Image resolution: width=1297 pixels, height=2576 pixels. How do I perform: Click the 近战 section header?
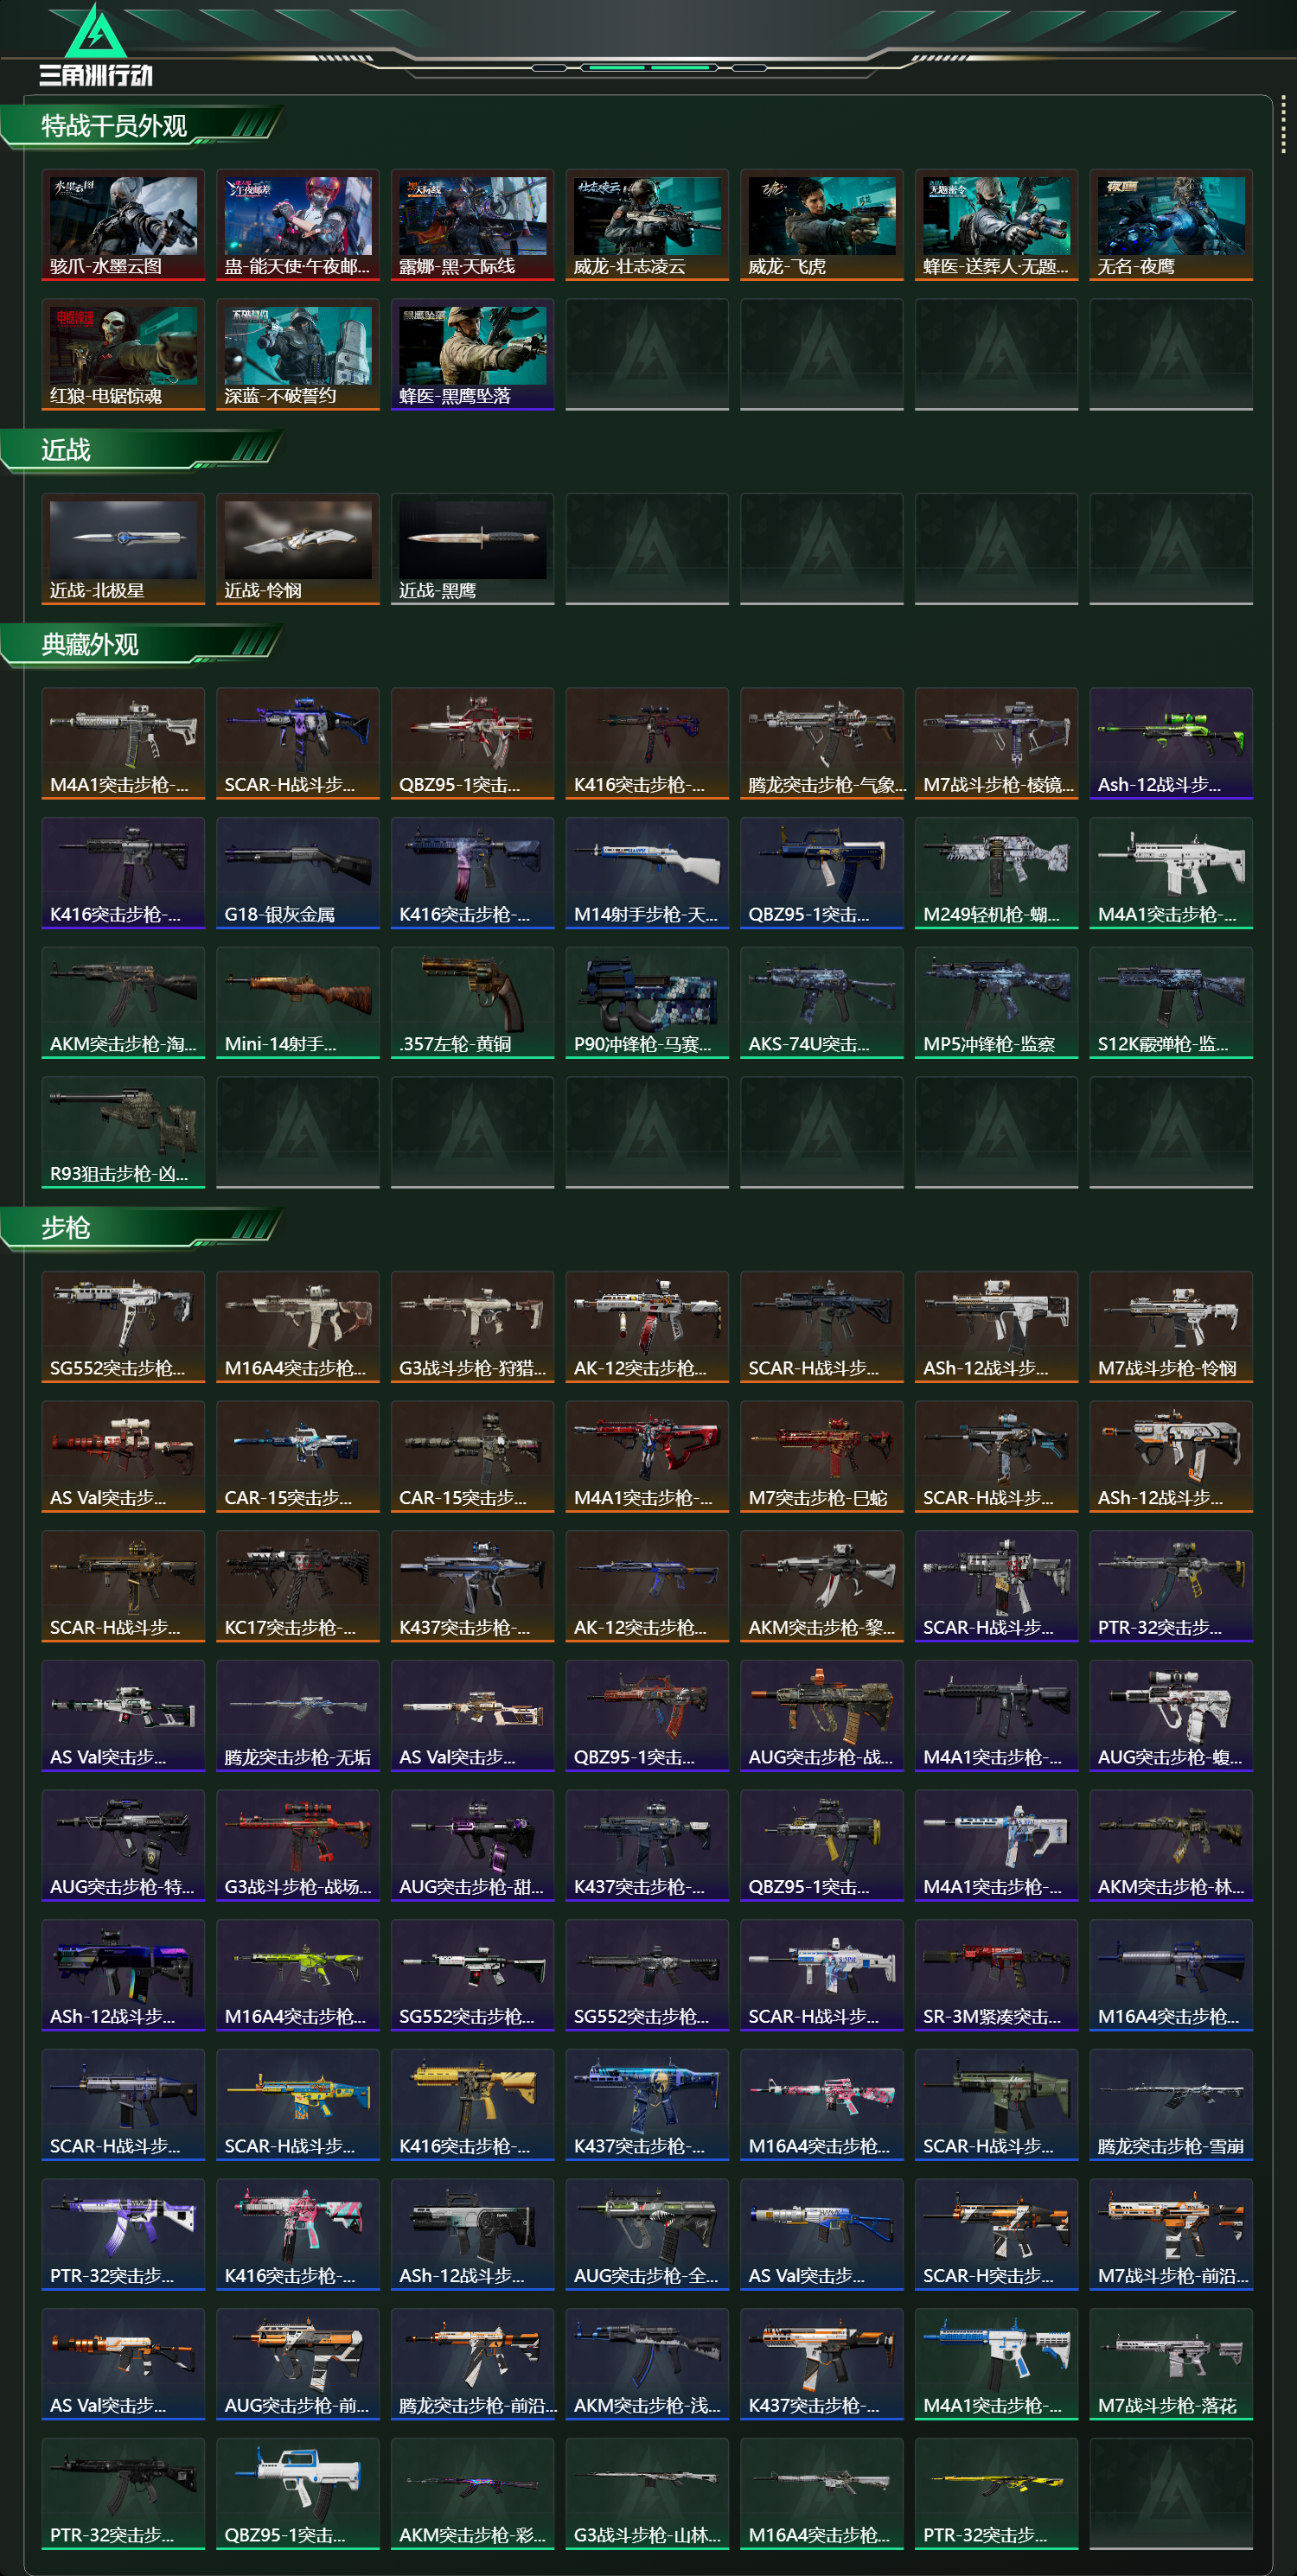pyautogui.click(x=66, y=450)
